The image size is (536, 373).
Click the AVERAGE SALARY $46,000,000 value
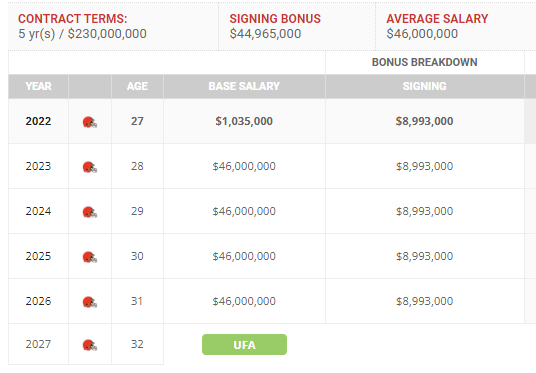422,34
